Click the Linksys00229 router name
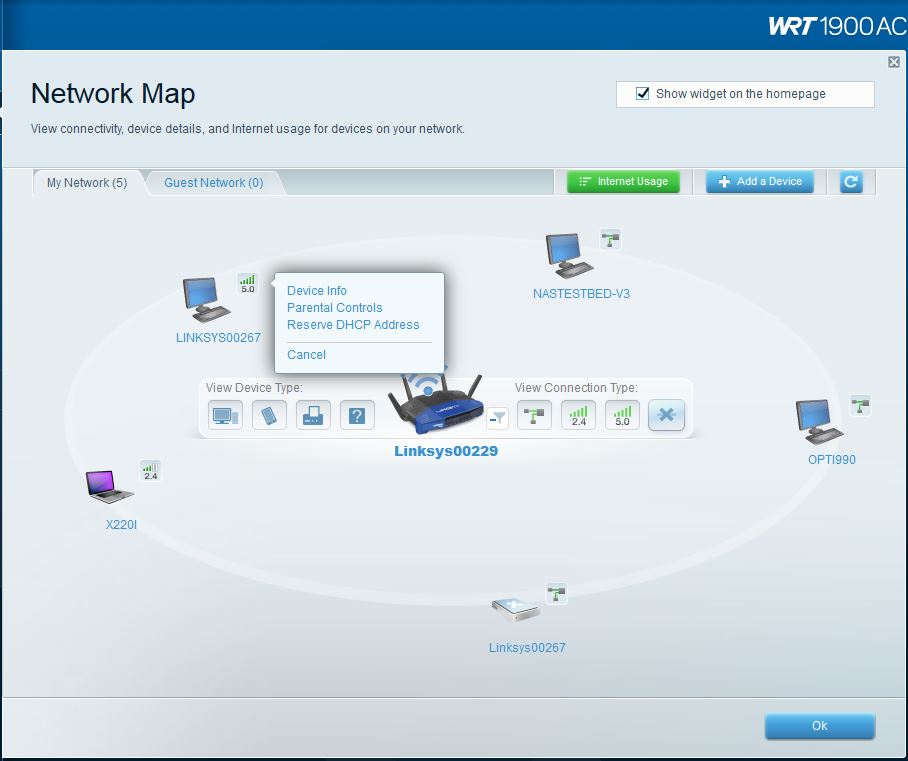Image resolution: width=908 pixels, height=761 pixels. click(x=446, y=451)
